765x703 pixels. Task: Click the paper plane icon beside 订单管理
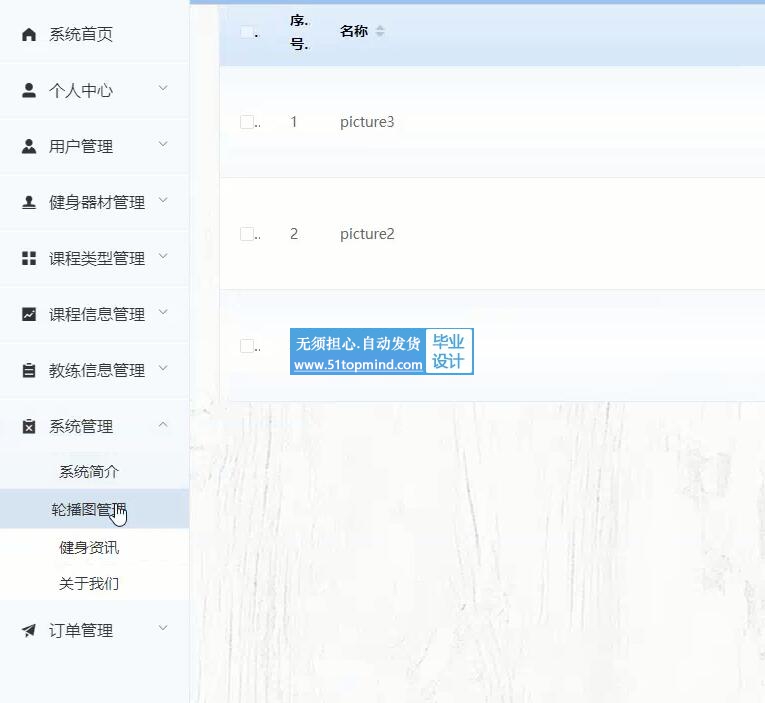pos(29,630)
